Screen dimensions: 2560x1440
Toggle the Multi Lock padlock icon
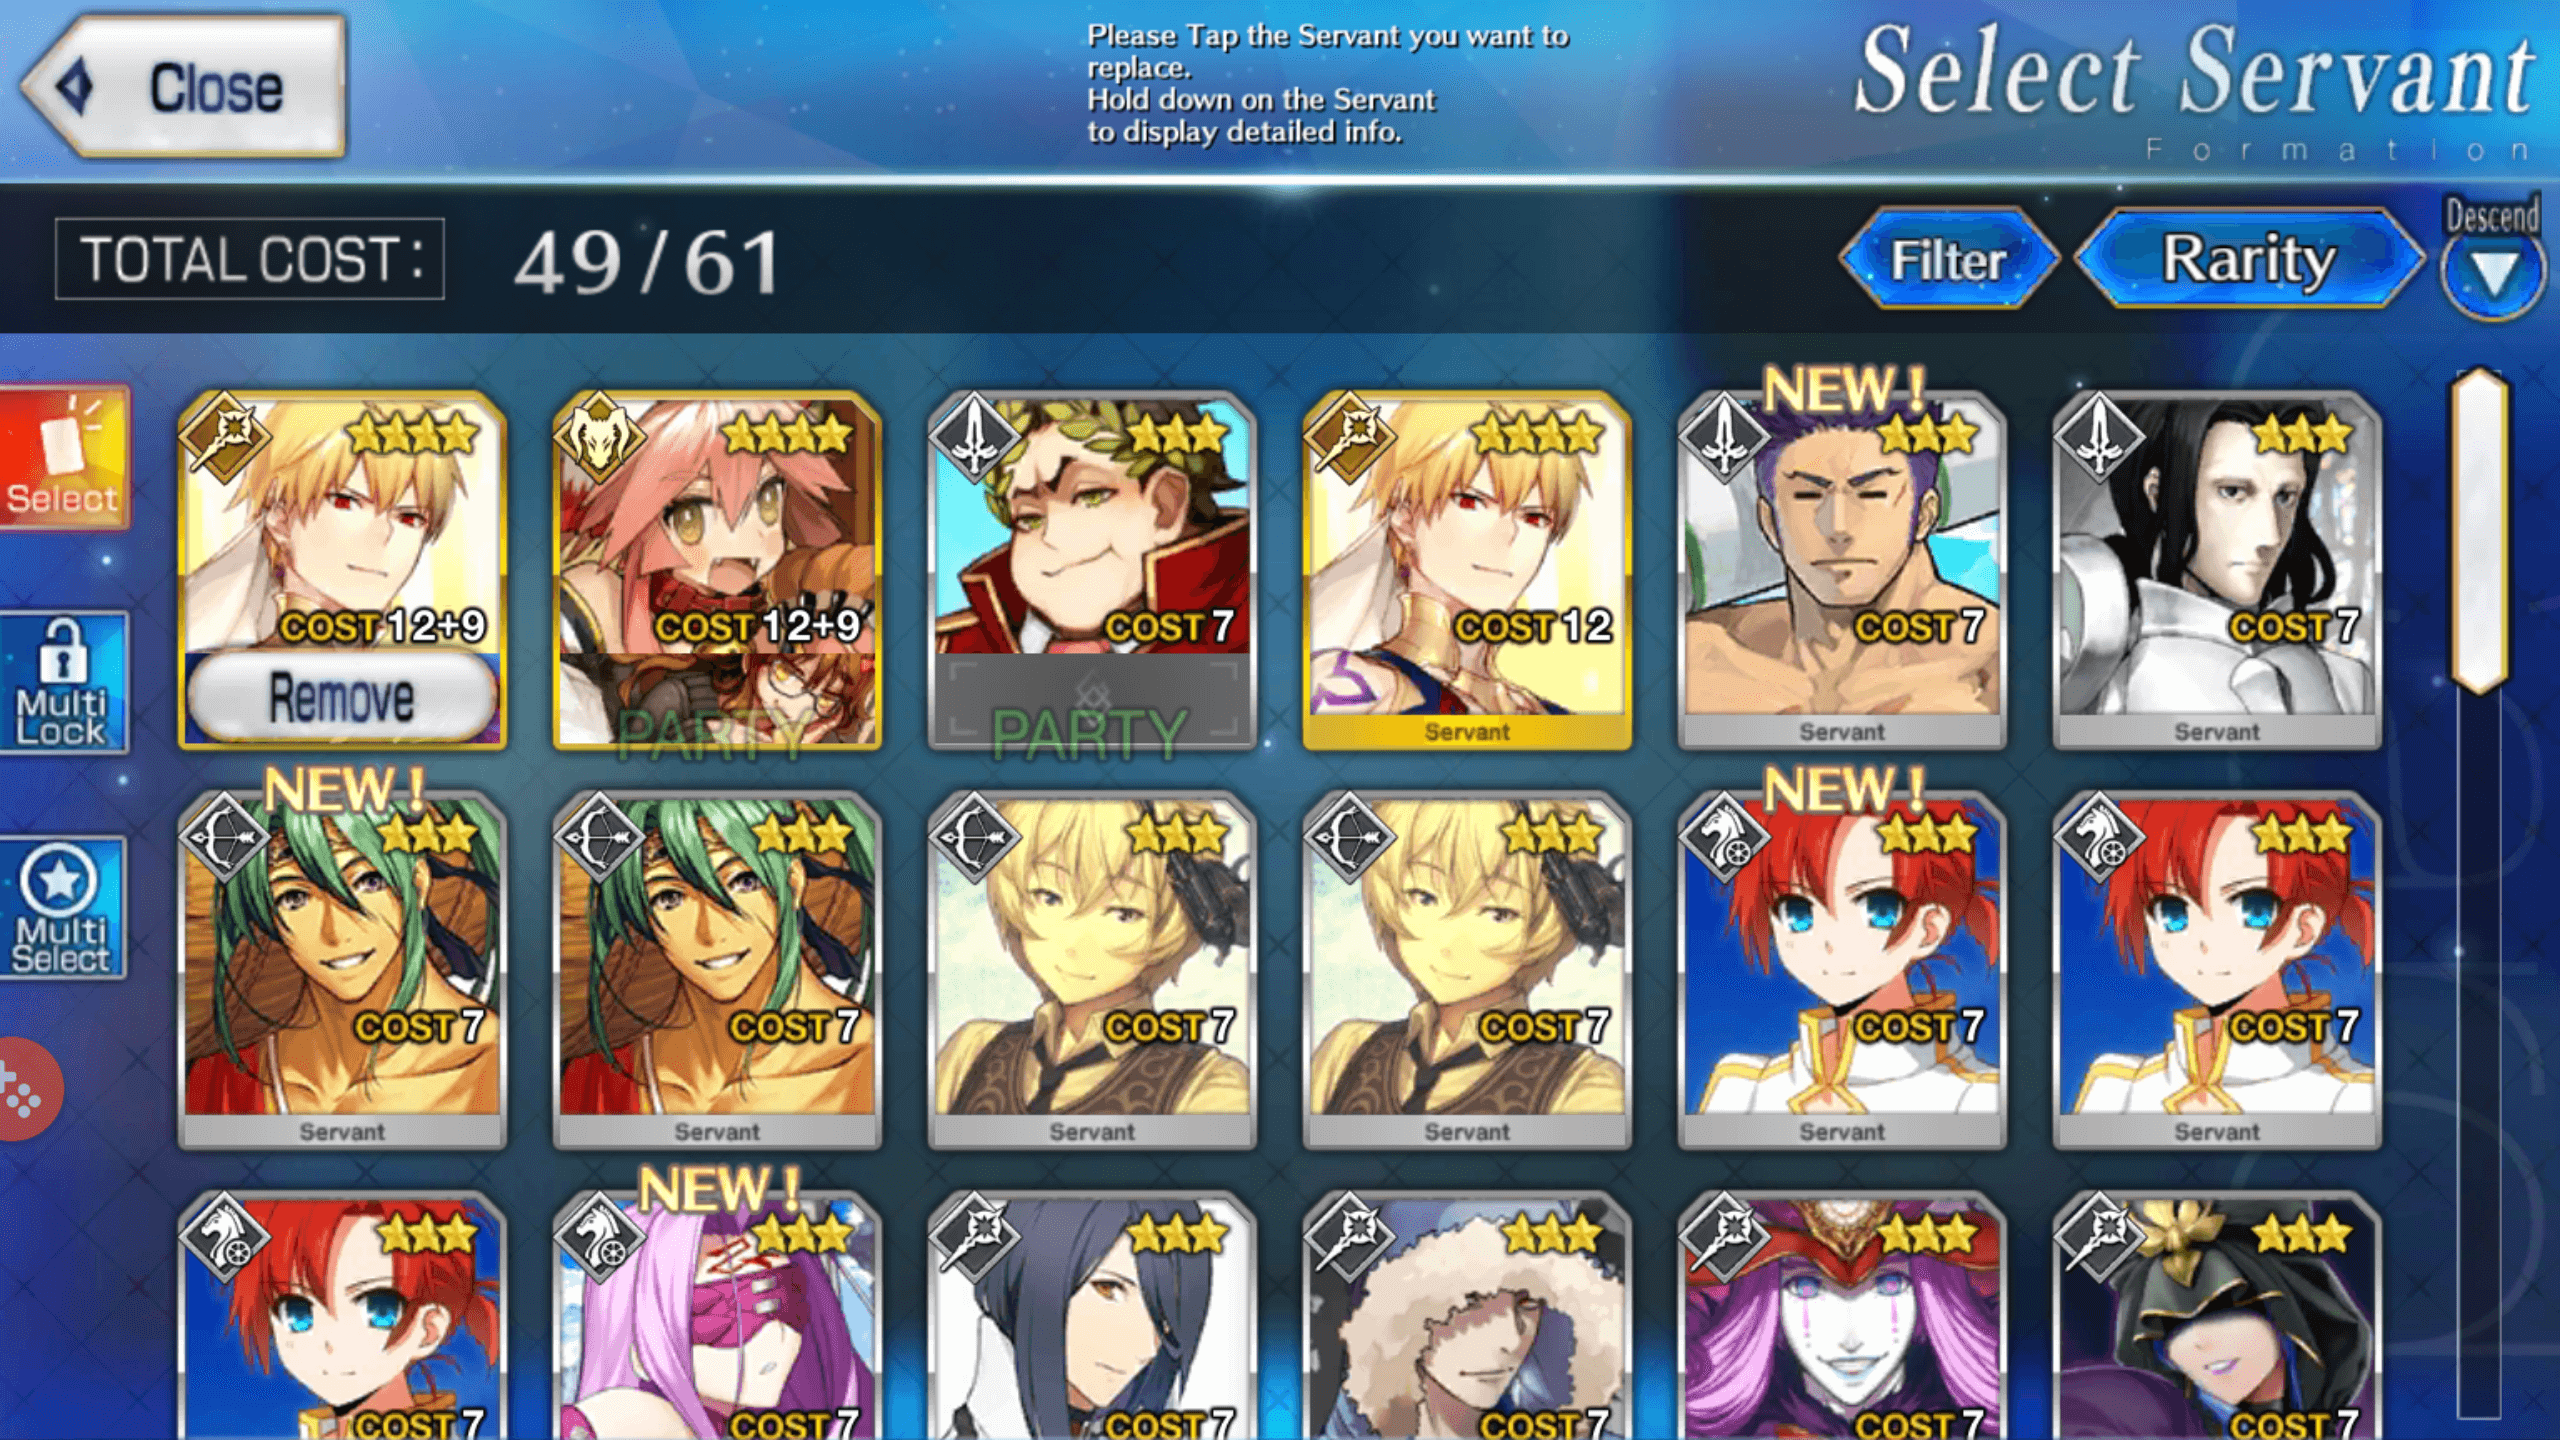click(x=64, y=682)
